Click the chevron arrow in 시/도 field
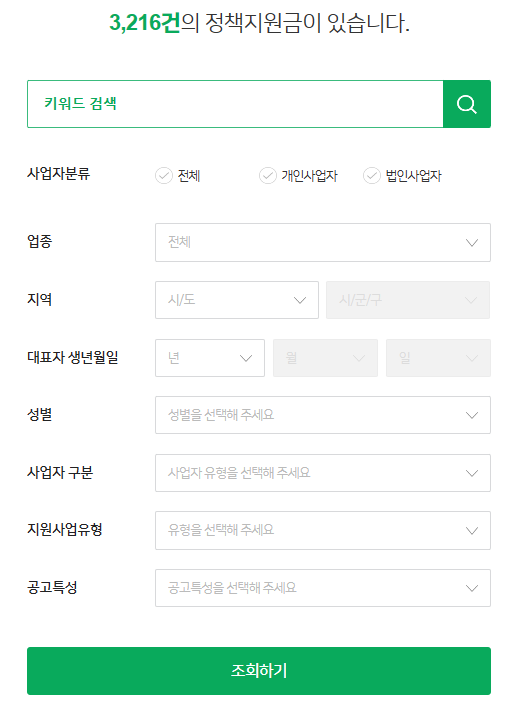Viewport: 530px width, 703px height. (x=300, y=300)
